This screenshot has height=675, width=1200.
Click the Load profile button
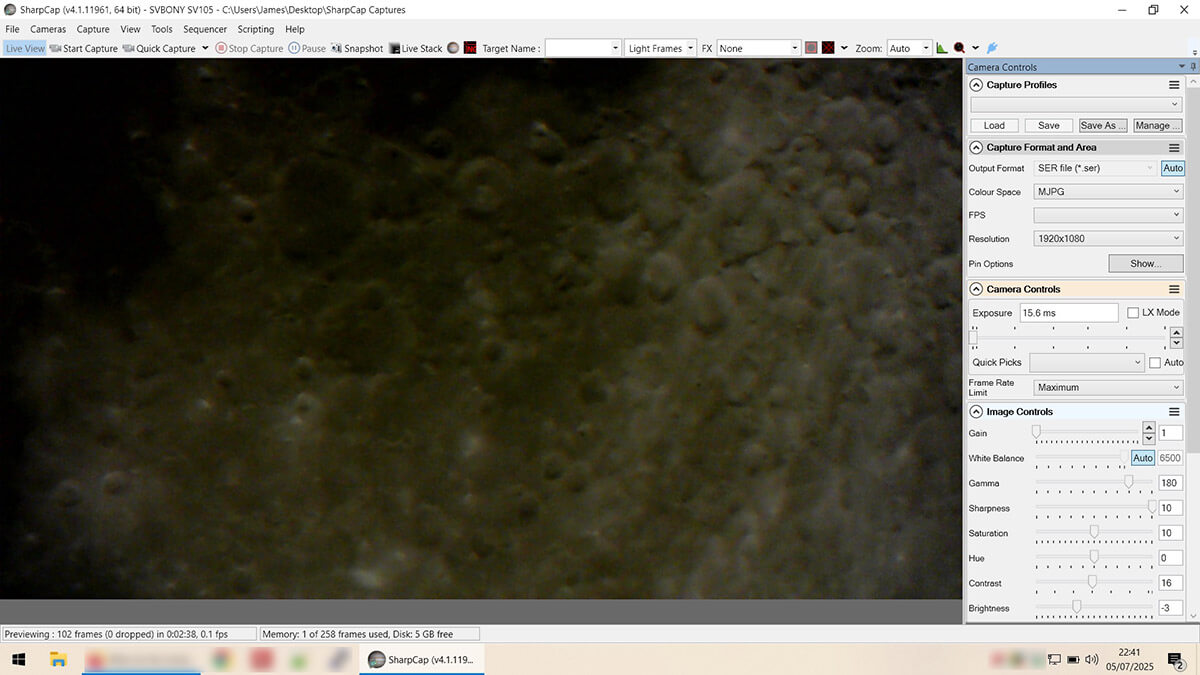point(994,125)
